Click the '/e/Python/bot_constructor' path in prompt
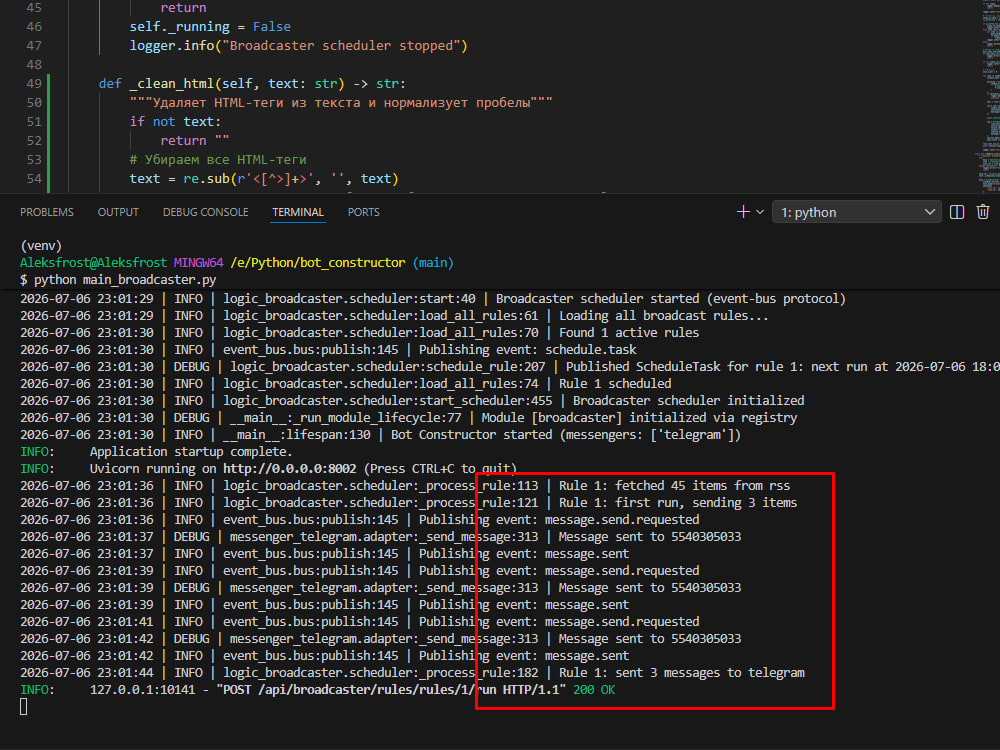 [x=318, y=263]
